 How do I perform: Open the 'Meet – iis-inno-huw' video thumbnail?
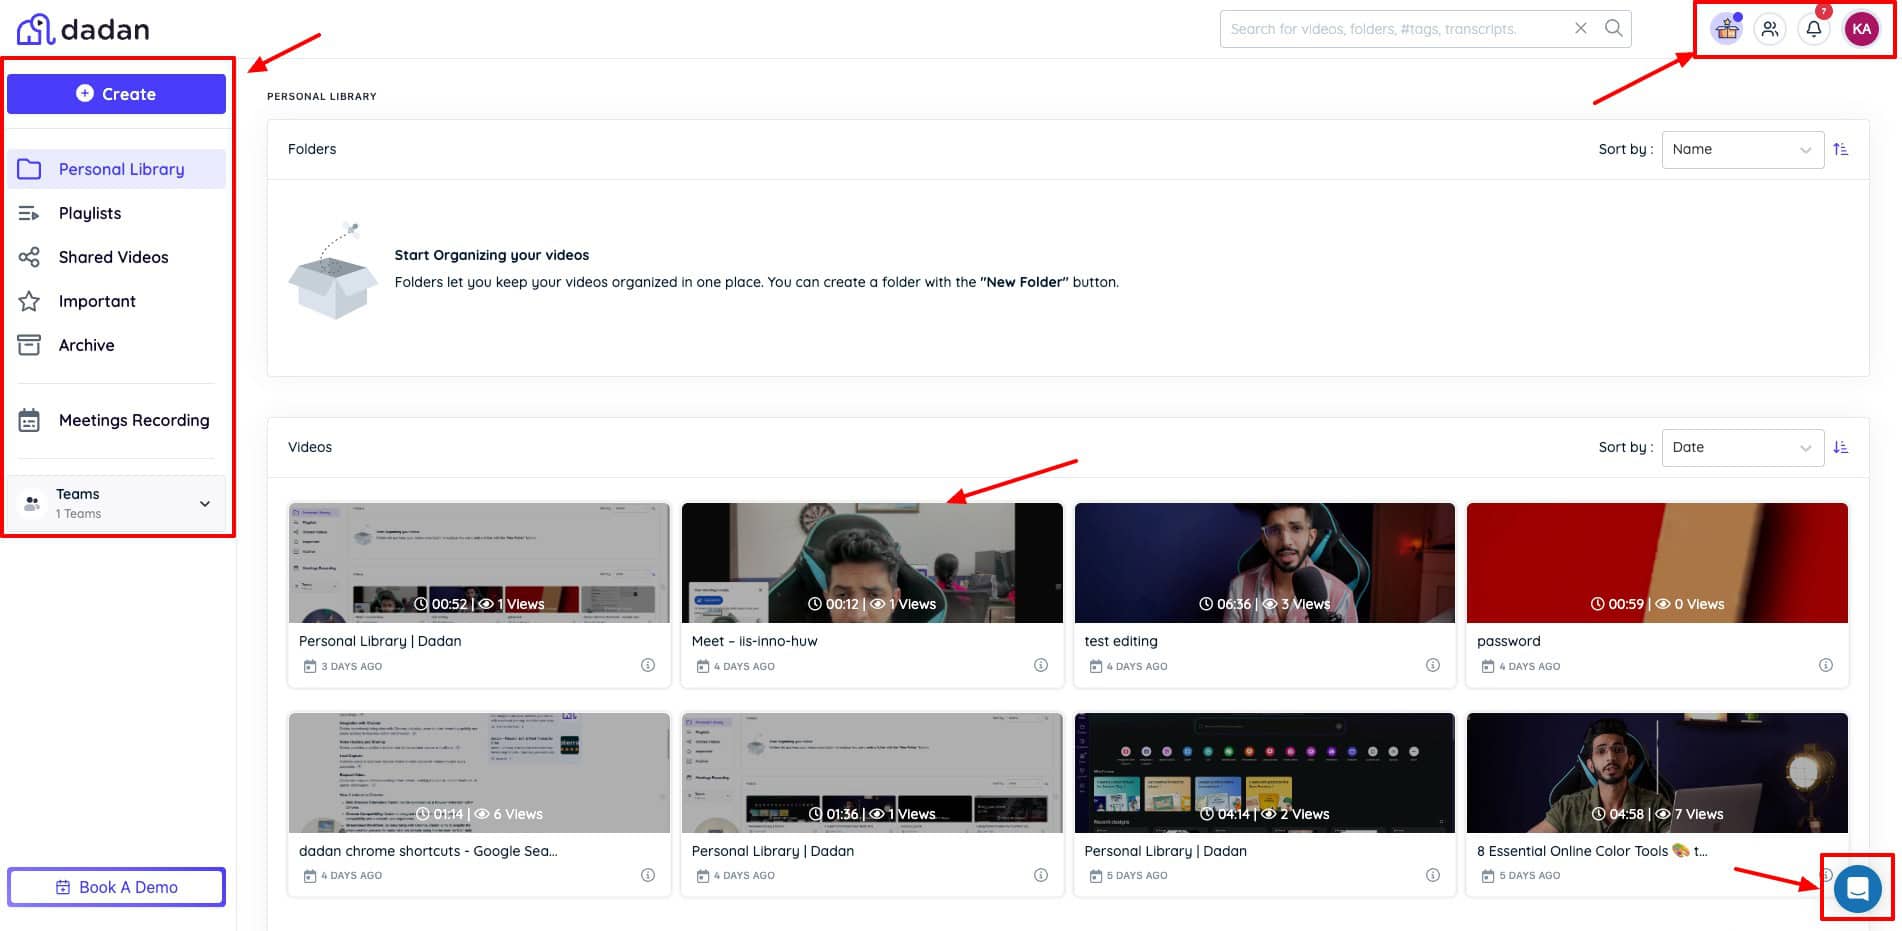point(871,562)
